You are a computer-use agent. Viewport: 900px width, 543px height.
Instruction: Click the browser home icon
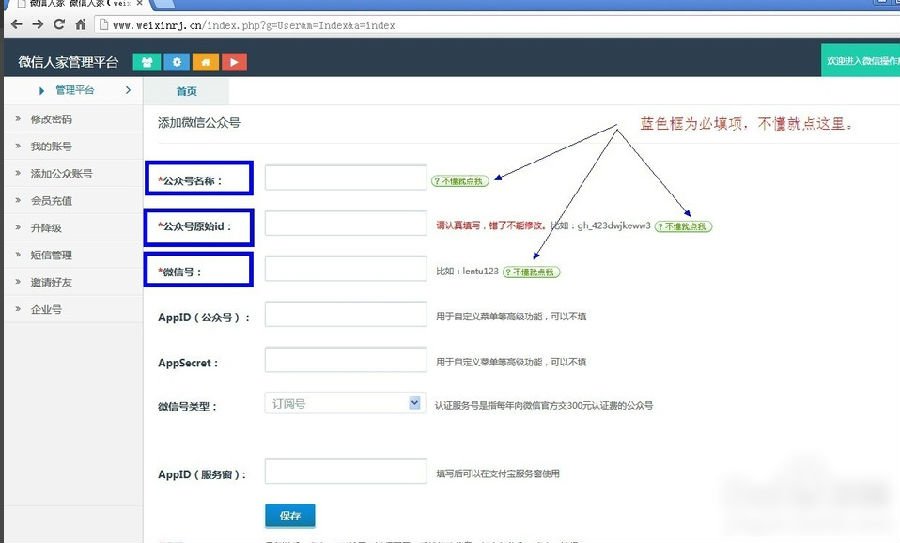pos(80,24)
